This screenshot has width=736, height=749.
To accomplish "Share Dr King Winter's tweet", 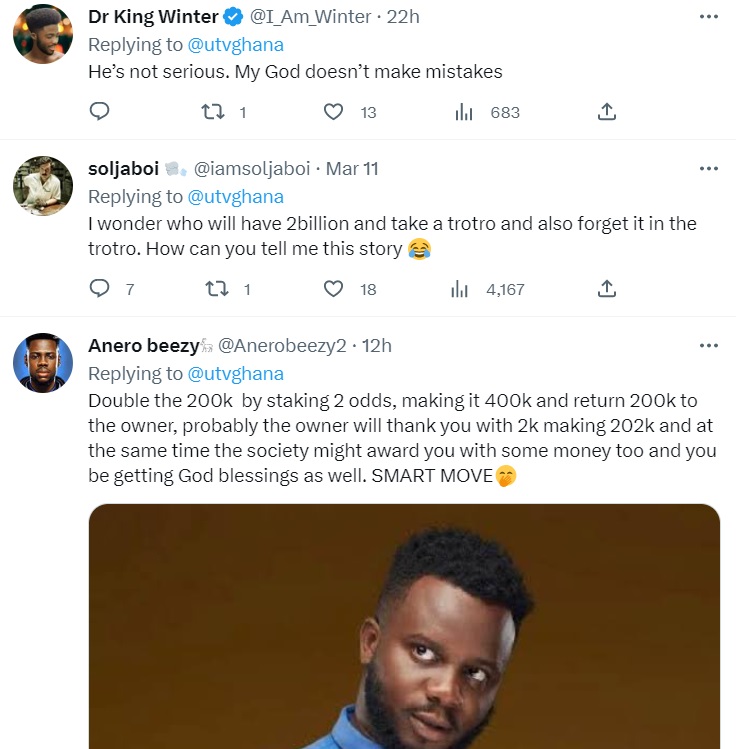I will point(606,112).
